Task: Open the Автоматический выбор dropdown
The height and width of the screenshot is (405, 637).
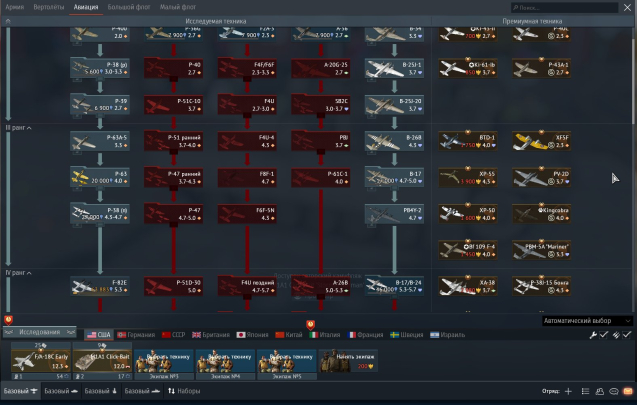Action: pos(587,321)
